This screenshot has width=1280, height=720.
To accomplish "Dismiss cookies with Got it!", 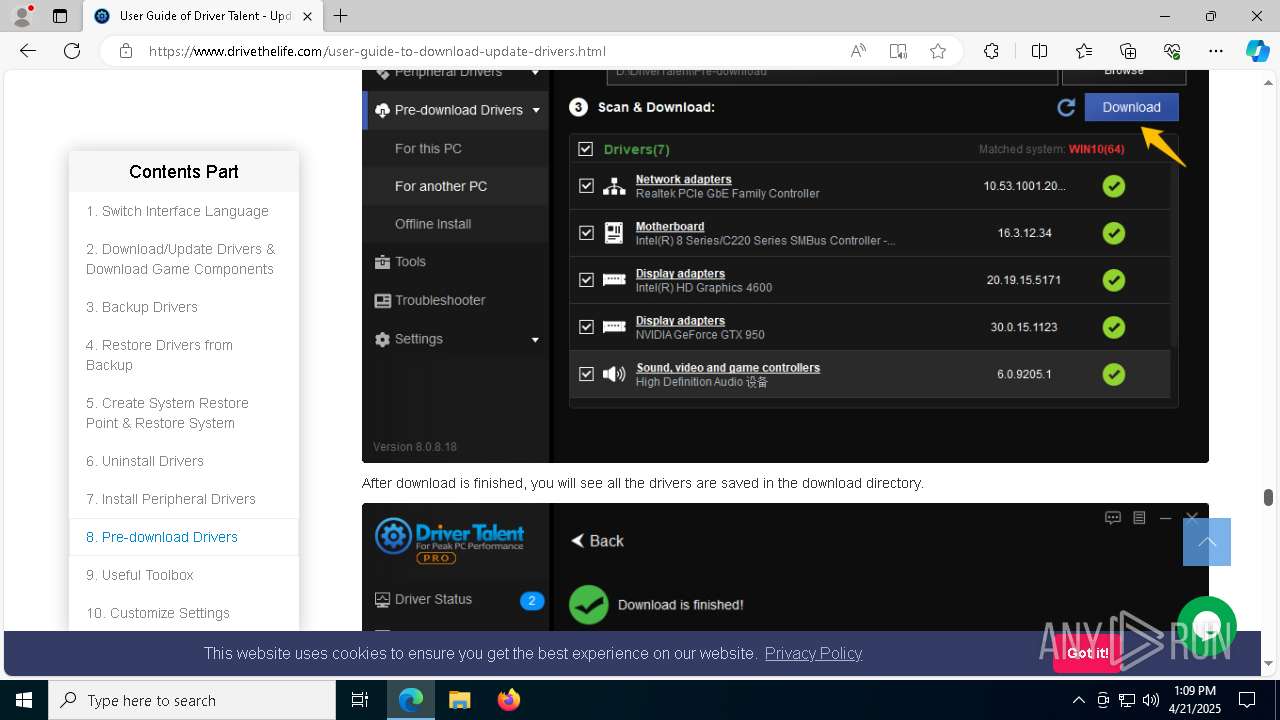I will [1088, 653].
